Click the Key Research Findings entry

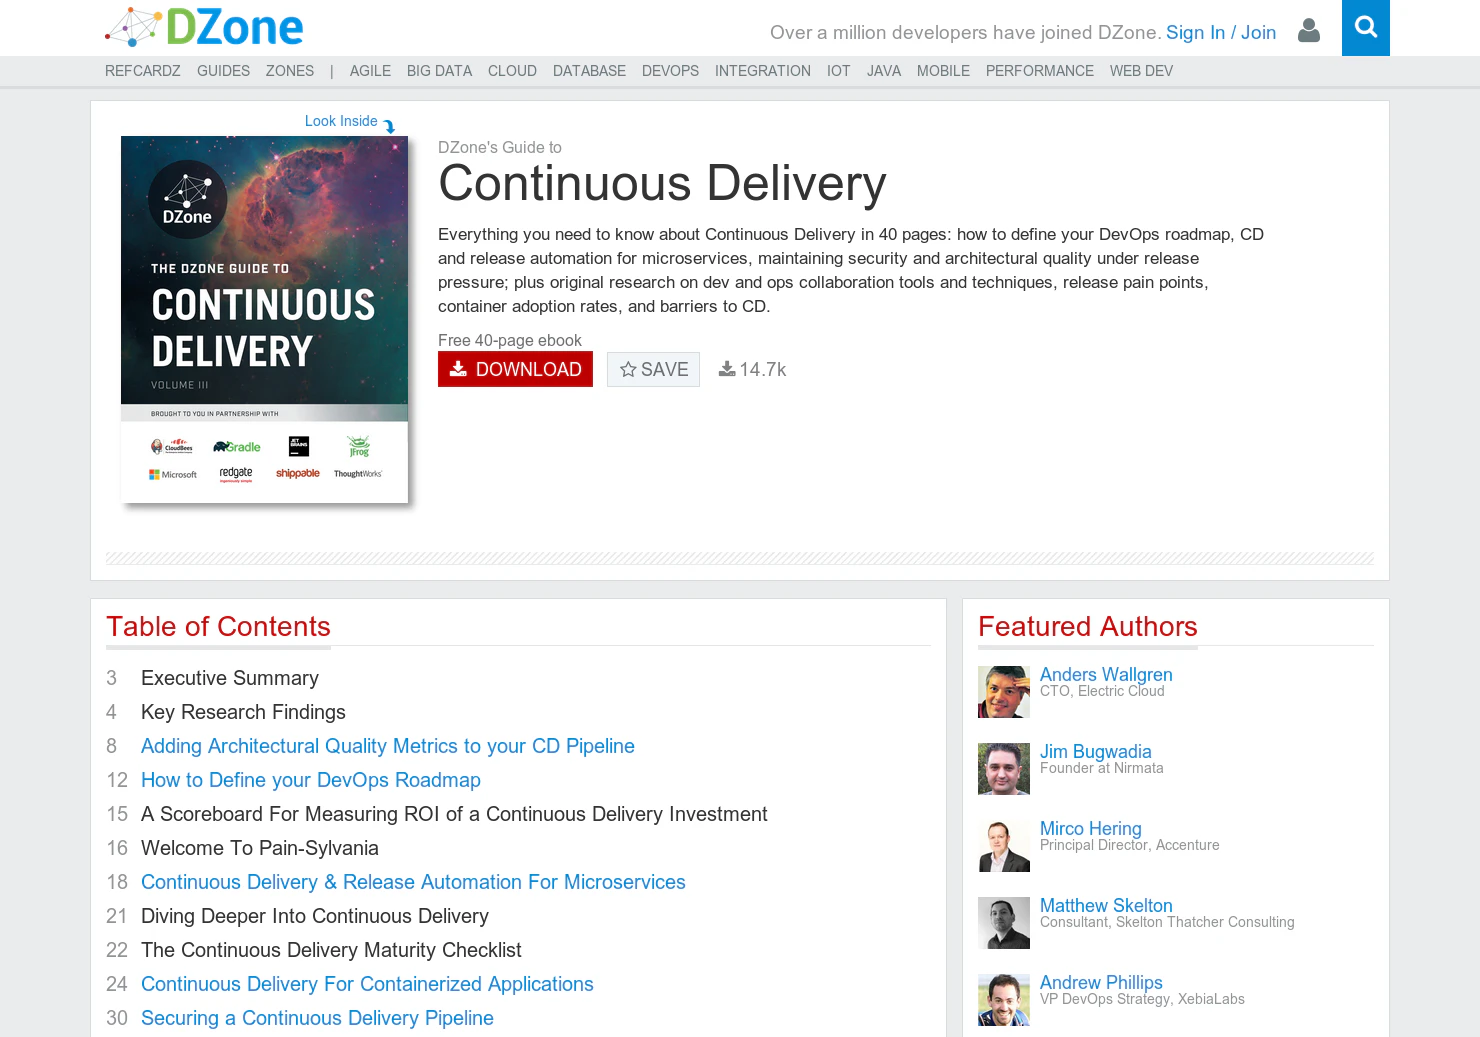click(243, 712)
